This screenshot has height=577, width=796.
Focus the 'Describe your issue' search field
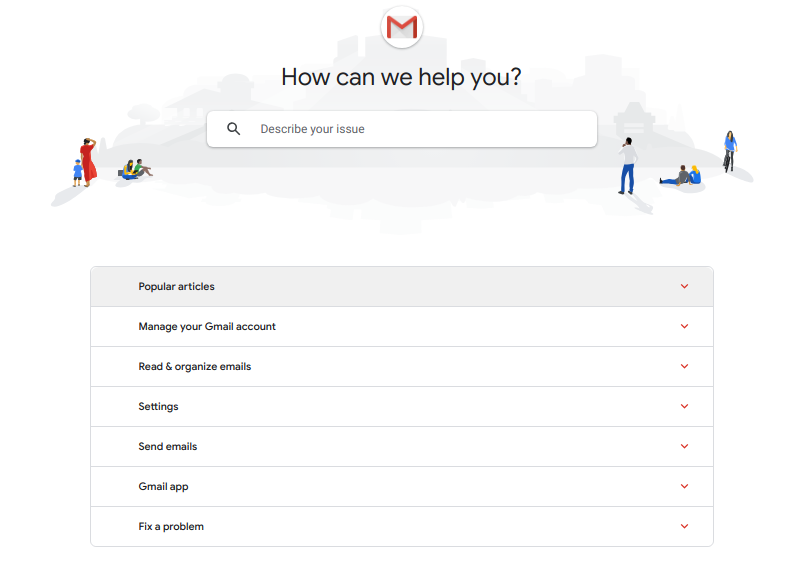pyautogui.click(x=402, y=129)
